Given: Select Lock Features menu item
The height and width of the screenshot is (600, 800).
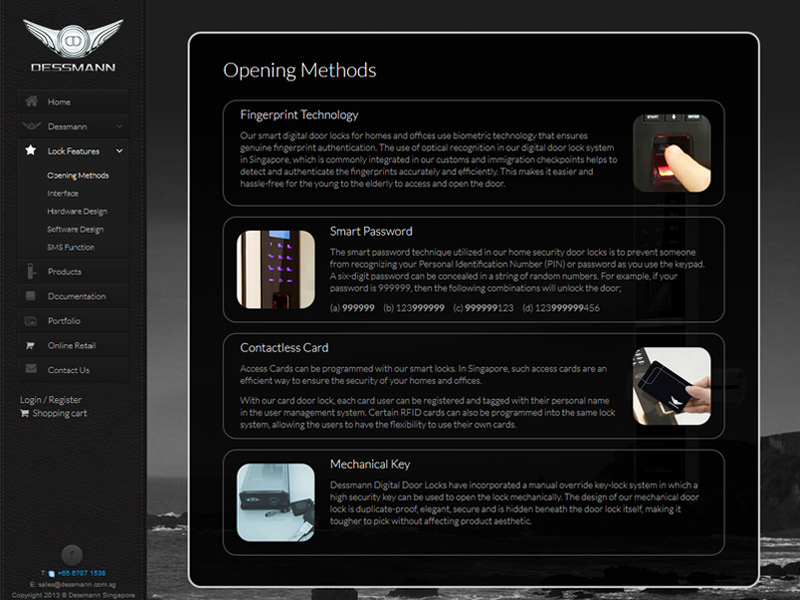Looking at the screenshot, I should pyautogui.click(x=73, y=151).
